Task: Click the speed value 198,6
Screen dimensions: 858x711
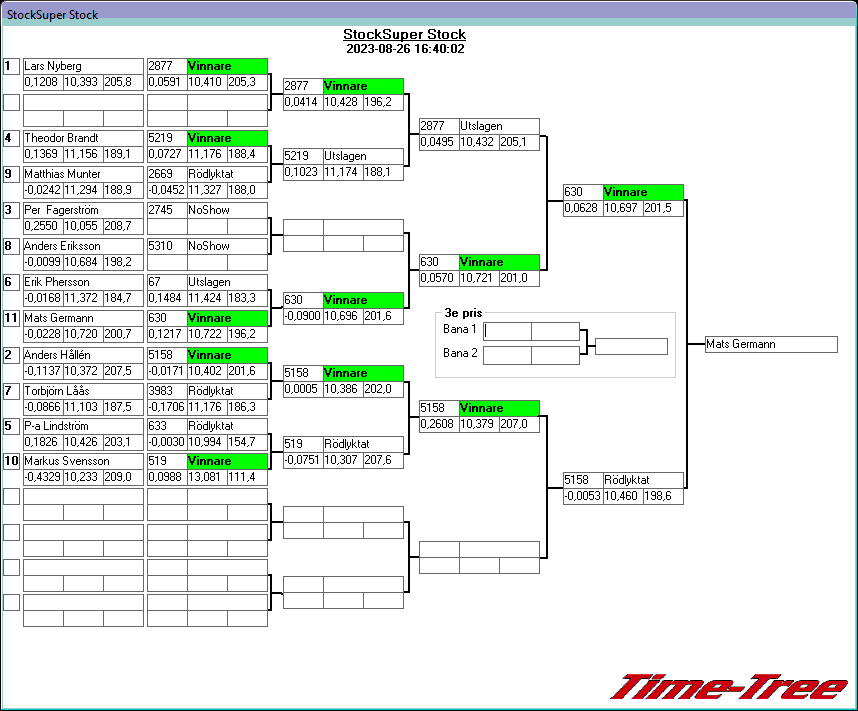Action: click(663, 496)
